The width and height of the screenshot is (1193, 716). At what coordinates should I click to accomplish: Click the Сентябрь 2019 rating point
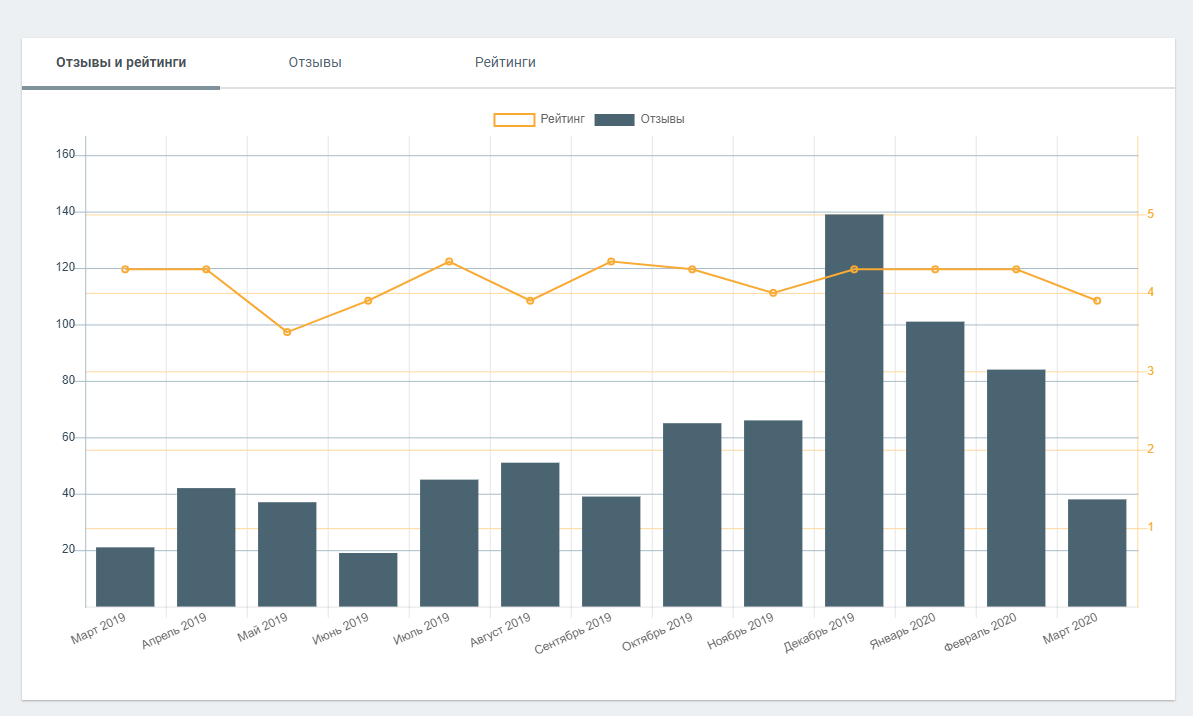pos(611,261)
